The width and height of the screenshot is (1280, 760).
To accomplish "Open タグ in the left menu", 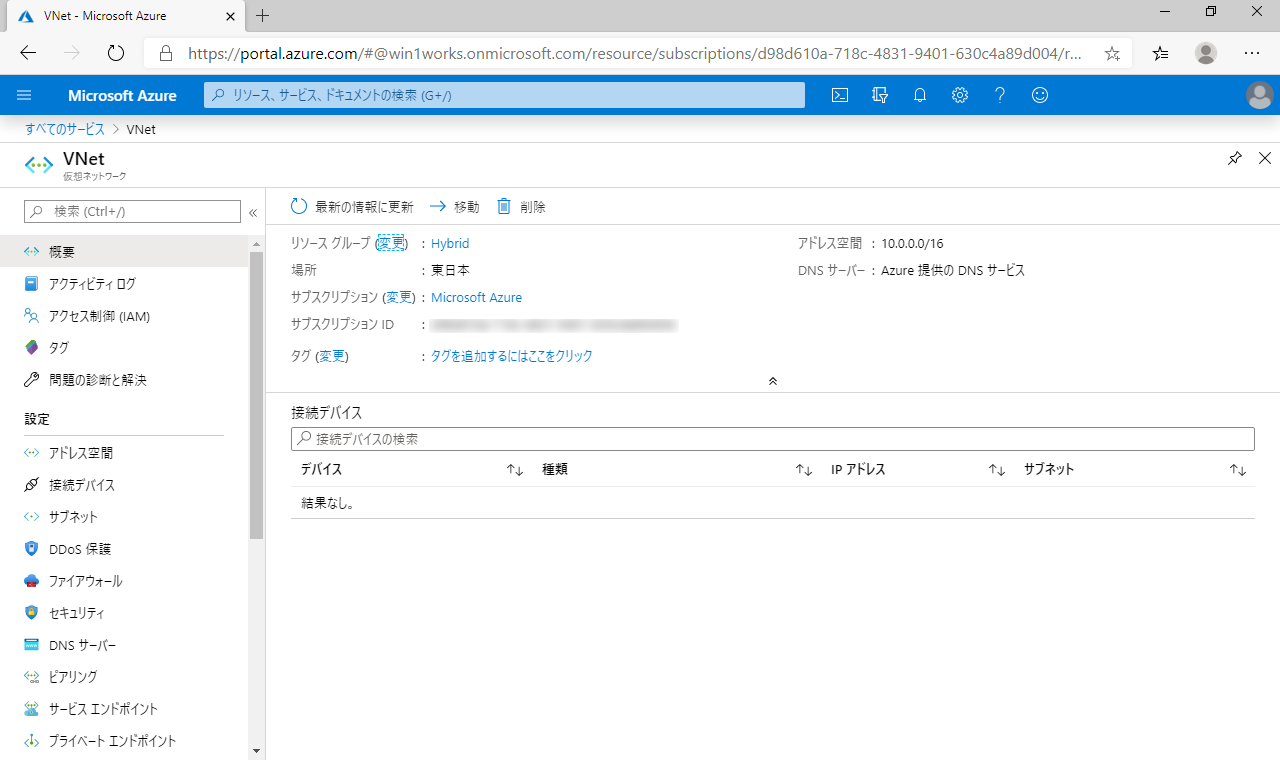I will [124, 348].
